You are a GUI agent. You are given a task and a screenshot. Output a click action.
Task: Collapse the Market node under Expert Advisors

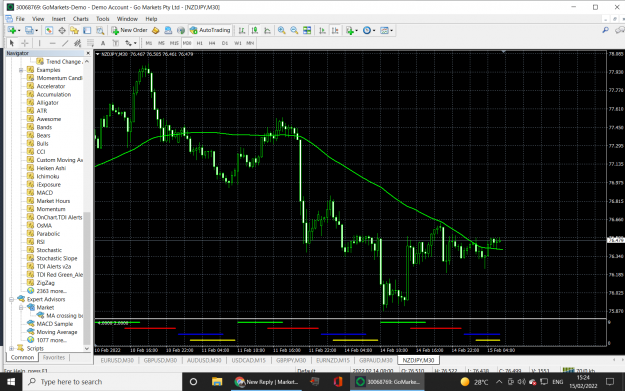pos(21,308)
